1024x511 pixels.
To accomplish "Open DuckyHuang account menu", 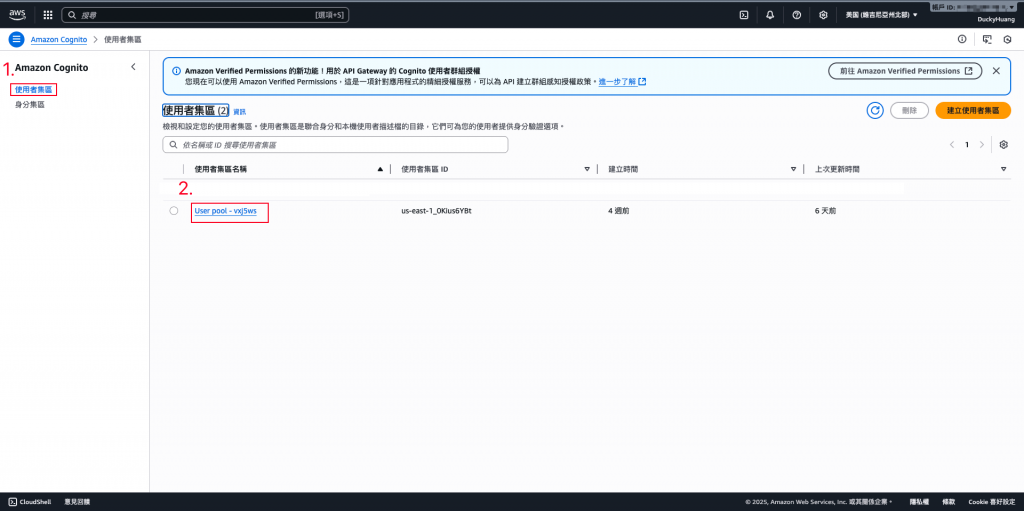I will click(x=996, y=20).
